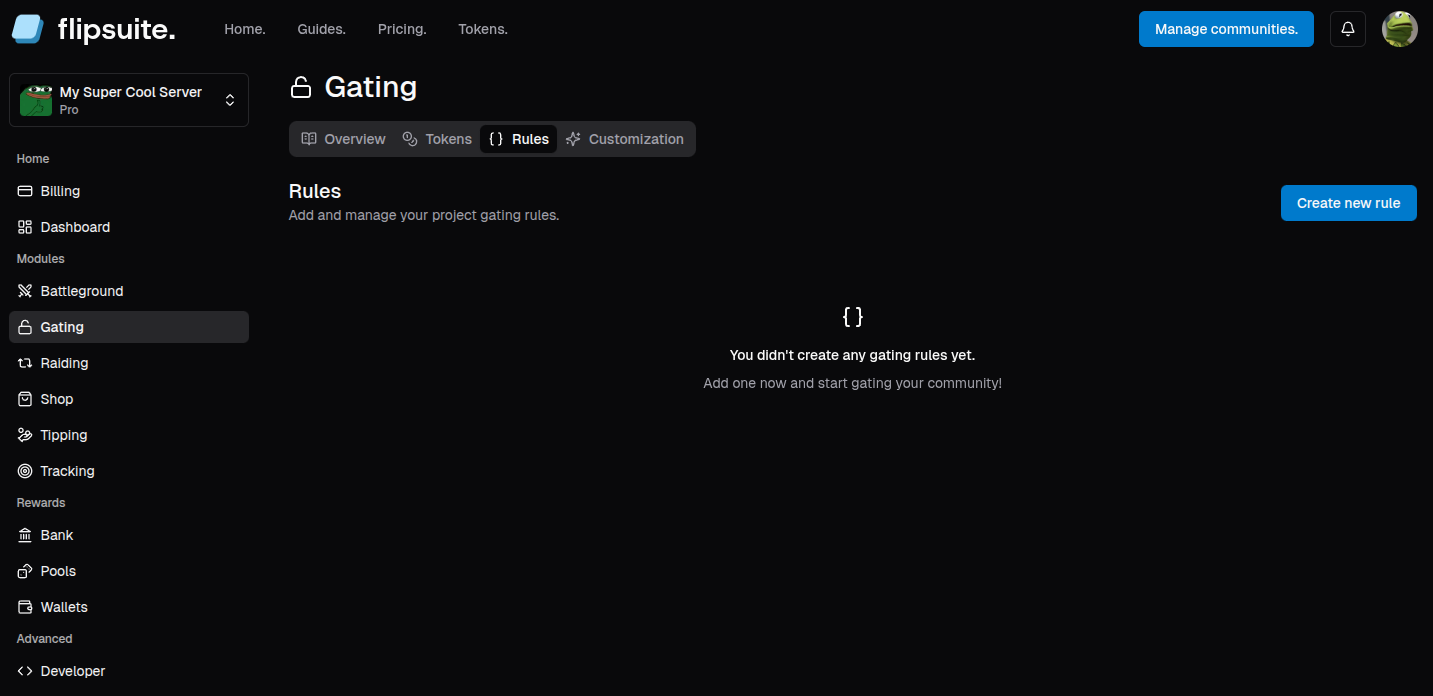Click the Rules tab braces icon
The height and width of the screenshot is (696, 1433).
point(496,139)
